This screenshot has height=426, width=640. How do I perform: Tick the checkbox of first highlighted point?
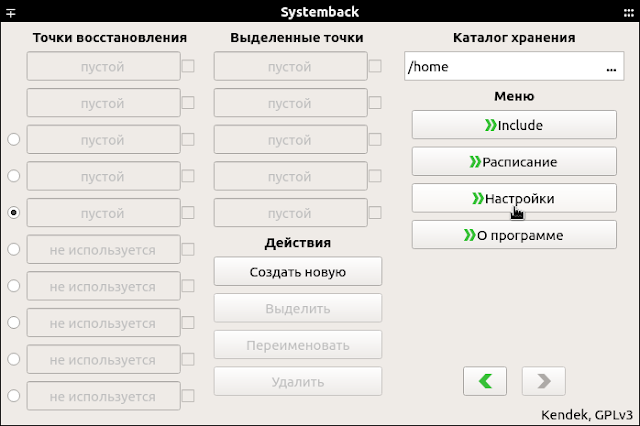click(375, 66)
